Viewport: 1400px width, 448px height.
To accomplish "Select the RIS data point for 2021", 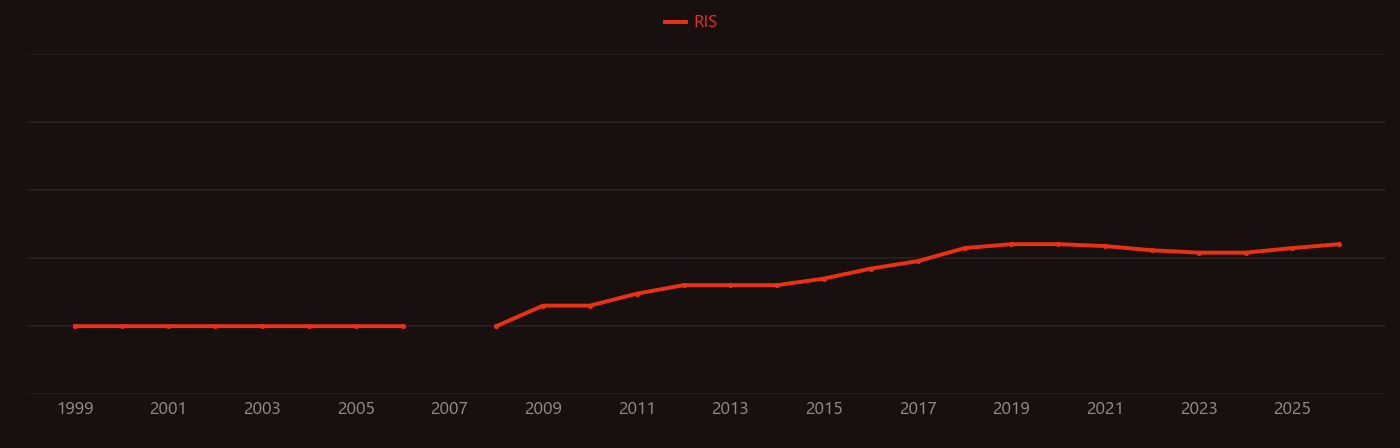I will [1105, 246].
